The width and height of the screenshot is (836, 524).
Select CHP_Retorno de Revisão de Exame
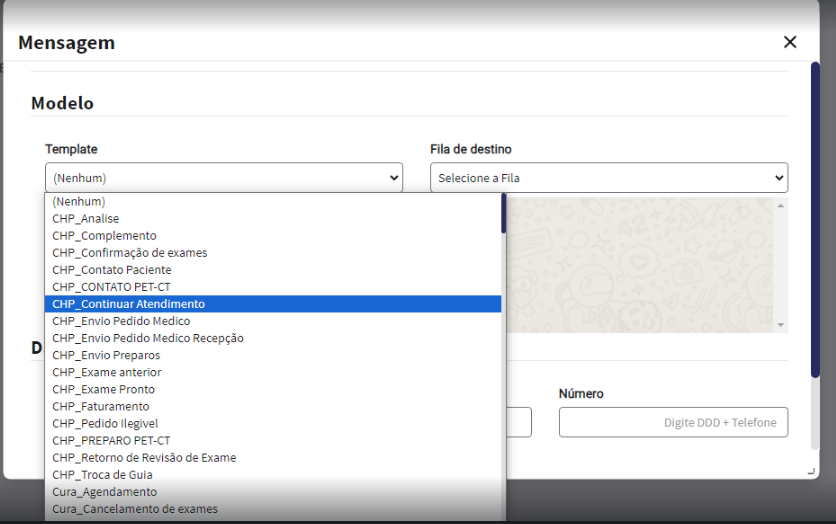[x=273, y=457]
